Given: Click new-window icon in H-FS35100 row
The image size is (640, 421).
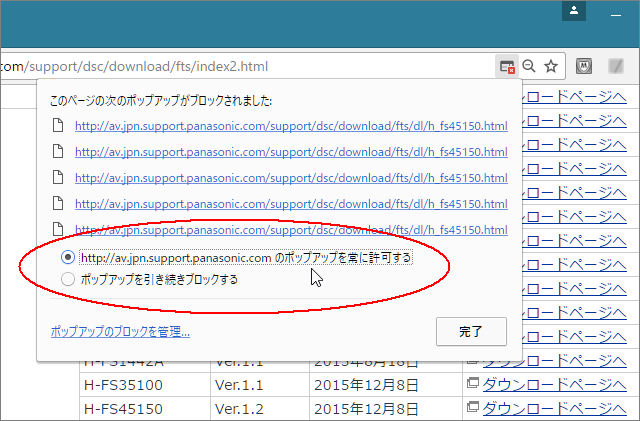Looking at the screenshot, I should 473,383.
